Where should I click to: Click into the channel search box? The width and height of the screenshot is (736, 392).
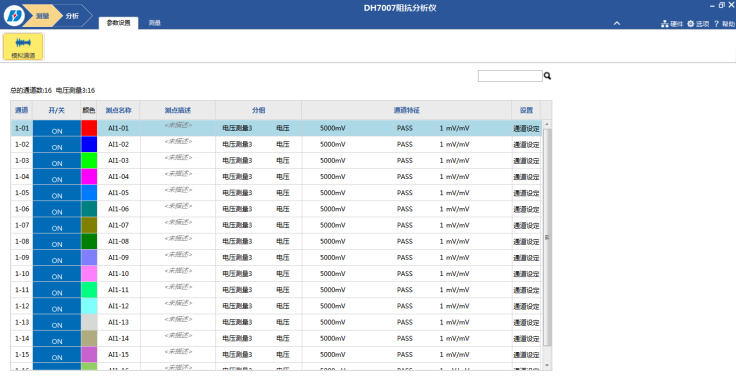tap(510, 76)
